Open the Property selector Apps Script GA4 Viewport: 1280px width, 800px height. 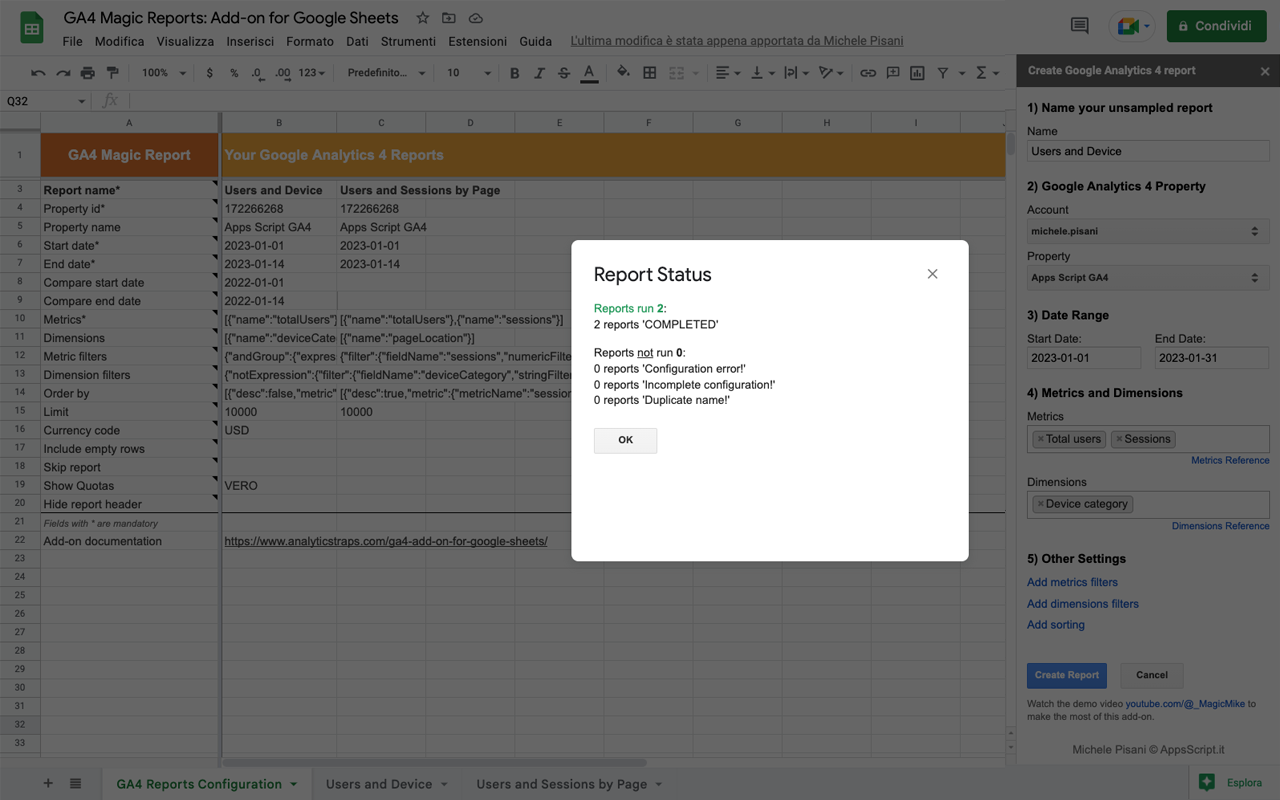[1147, 277]
